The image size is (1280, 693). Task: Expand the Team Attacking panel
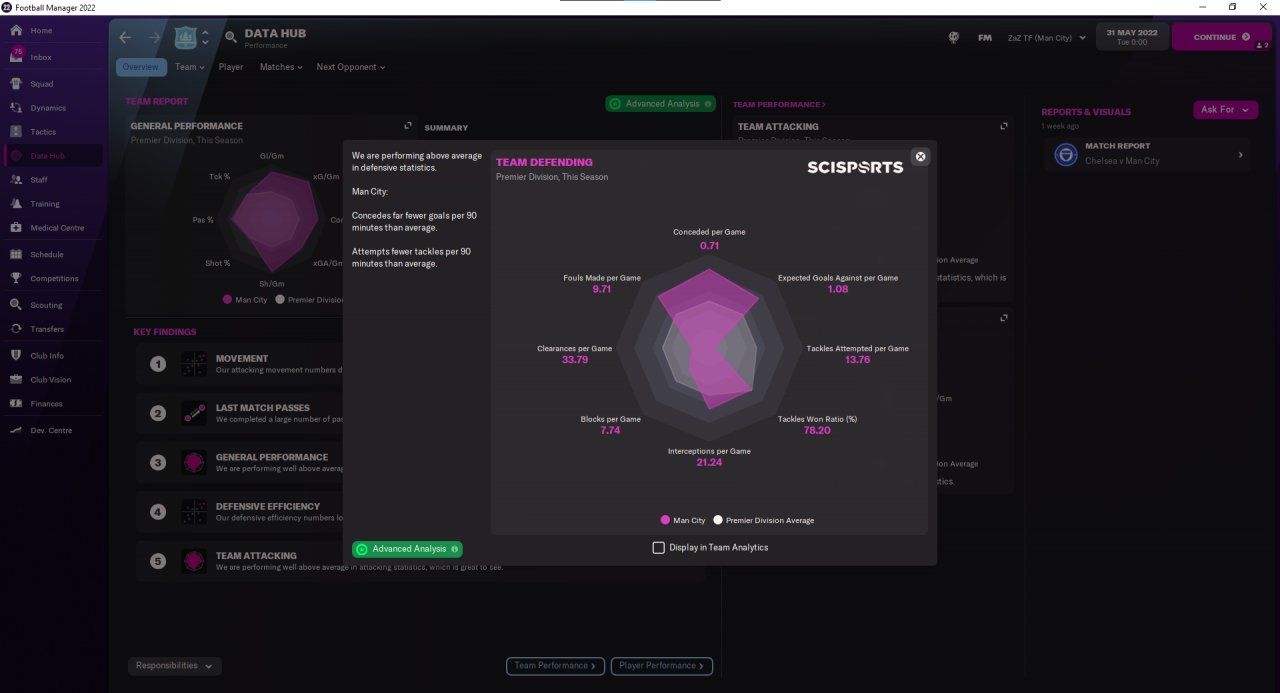[x=1004, y=126]
